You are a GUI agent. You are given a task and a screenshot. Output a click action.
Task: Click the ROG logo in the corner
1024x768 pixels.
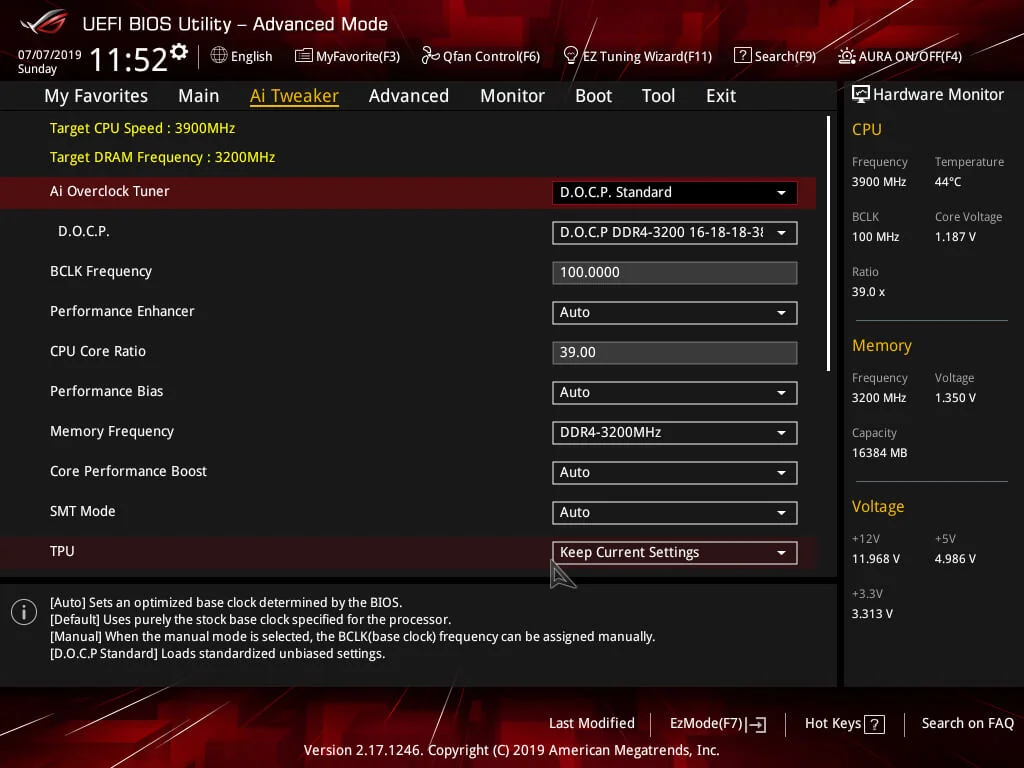[41, 23]
